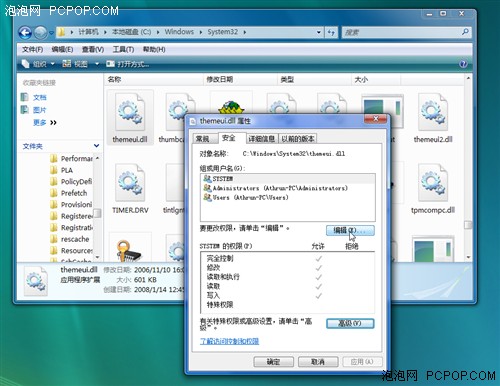Viewport: 500px width, 386px height.
Task: Select Administrators in the user list
Action: click(288, 188)
